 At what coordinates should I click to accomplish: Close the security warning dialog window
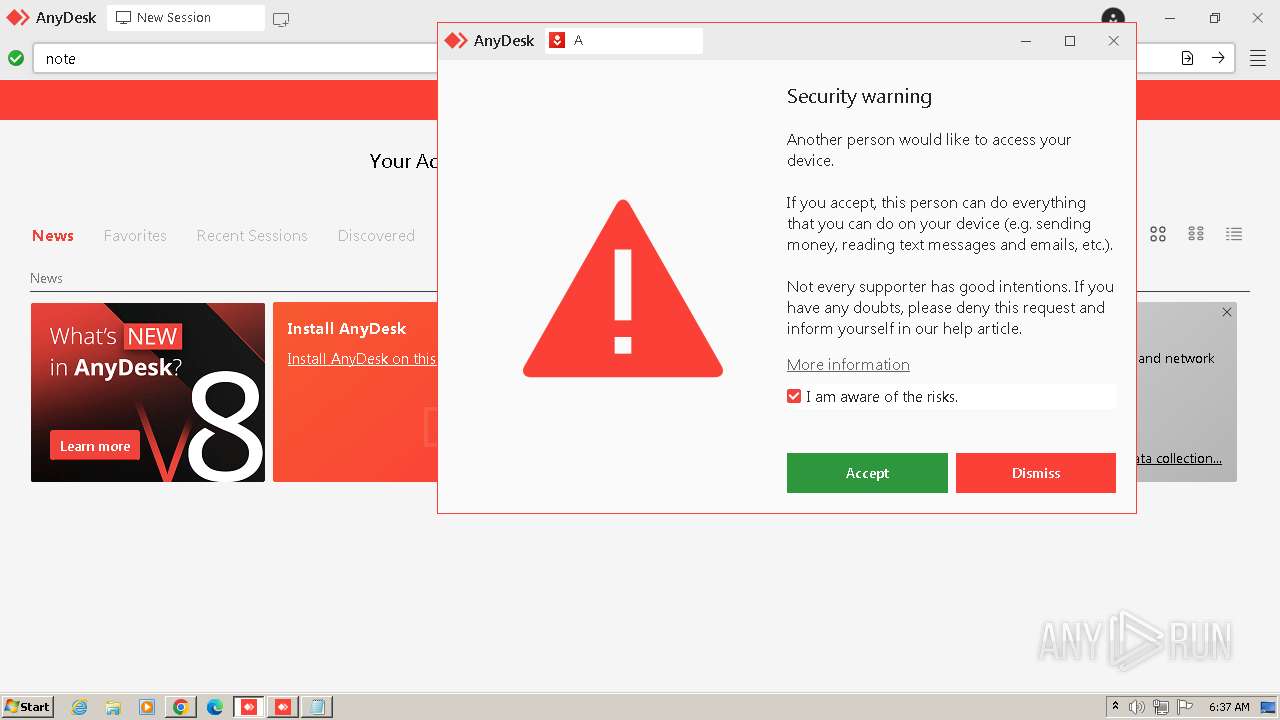coord(1113,41)
